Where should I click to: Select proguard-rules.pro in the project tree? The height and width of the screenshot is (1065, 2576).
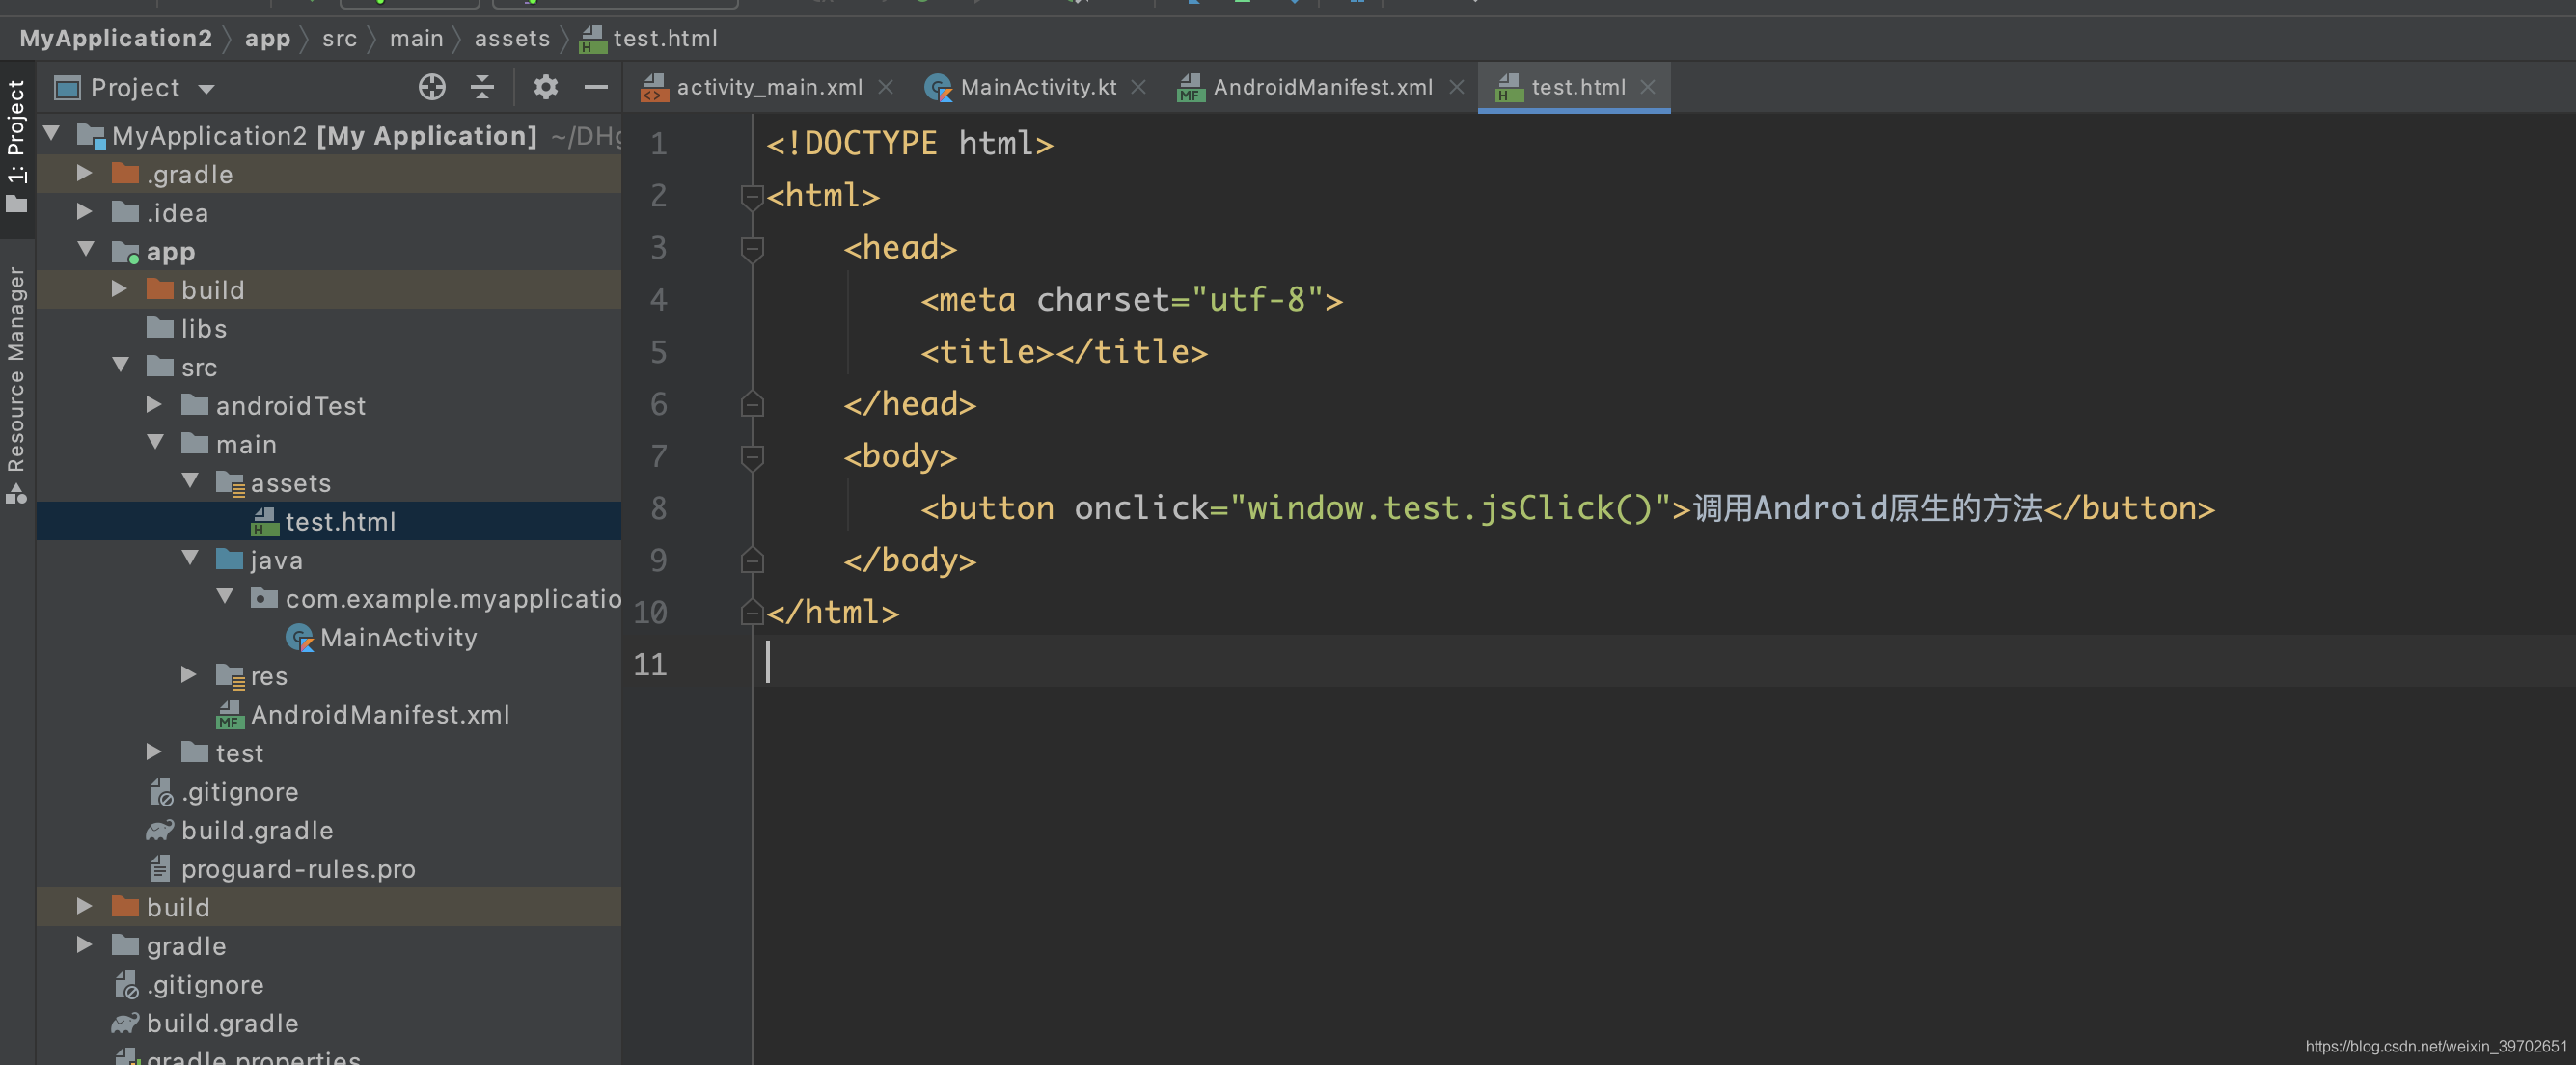tap(298, 869)
